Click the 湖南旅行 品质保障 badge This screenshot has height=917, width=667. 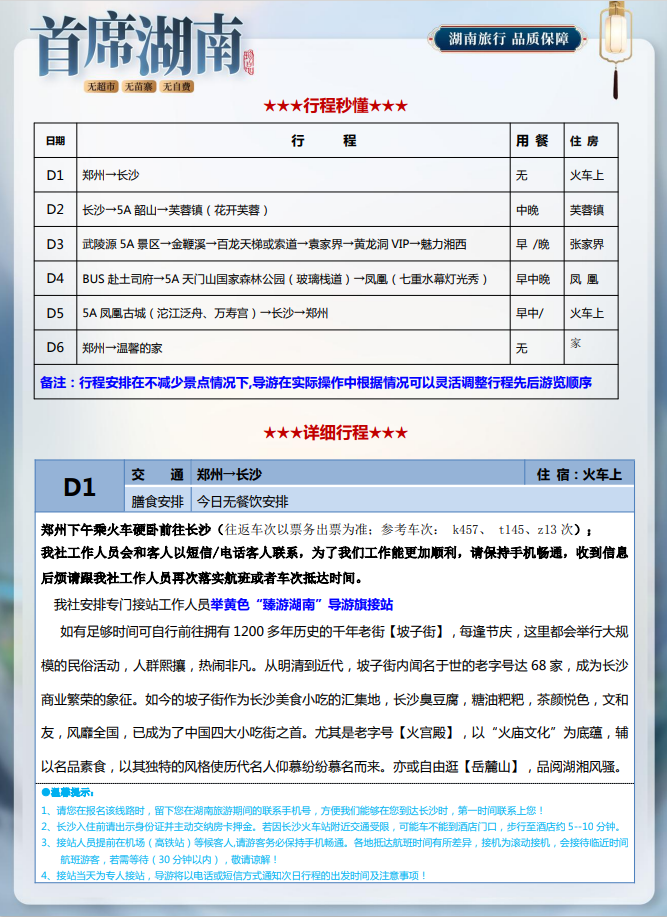point(508,39)
